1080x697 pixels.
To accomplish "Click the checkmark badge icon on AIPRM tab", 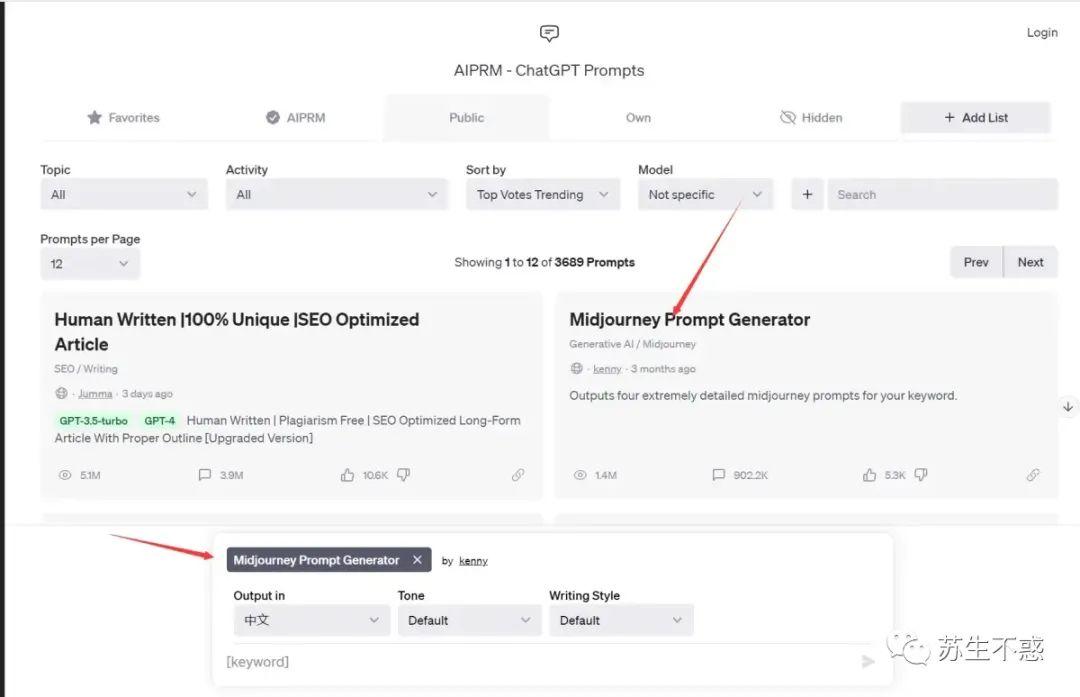I will 273,117.
